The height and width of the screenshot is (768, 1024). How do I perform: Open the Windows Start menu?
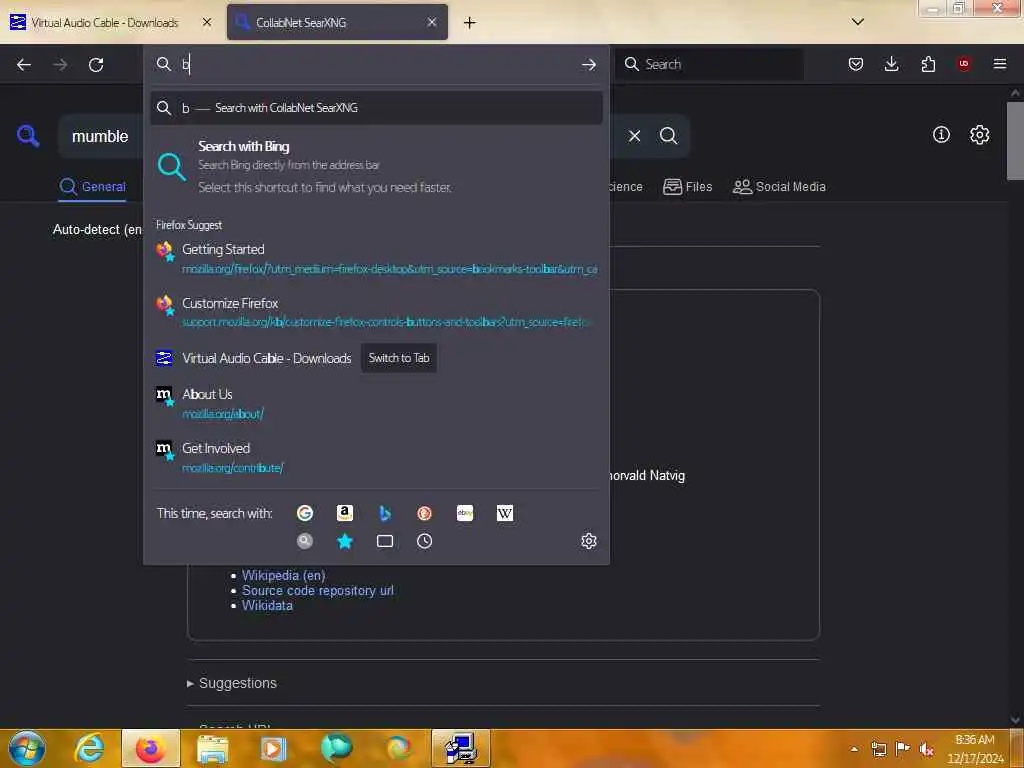tap(27, 749)
